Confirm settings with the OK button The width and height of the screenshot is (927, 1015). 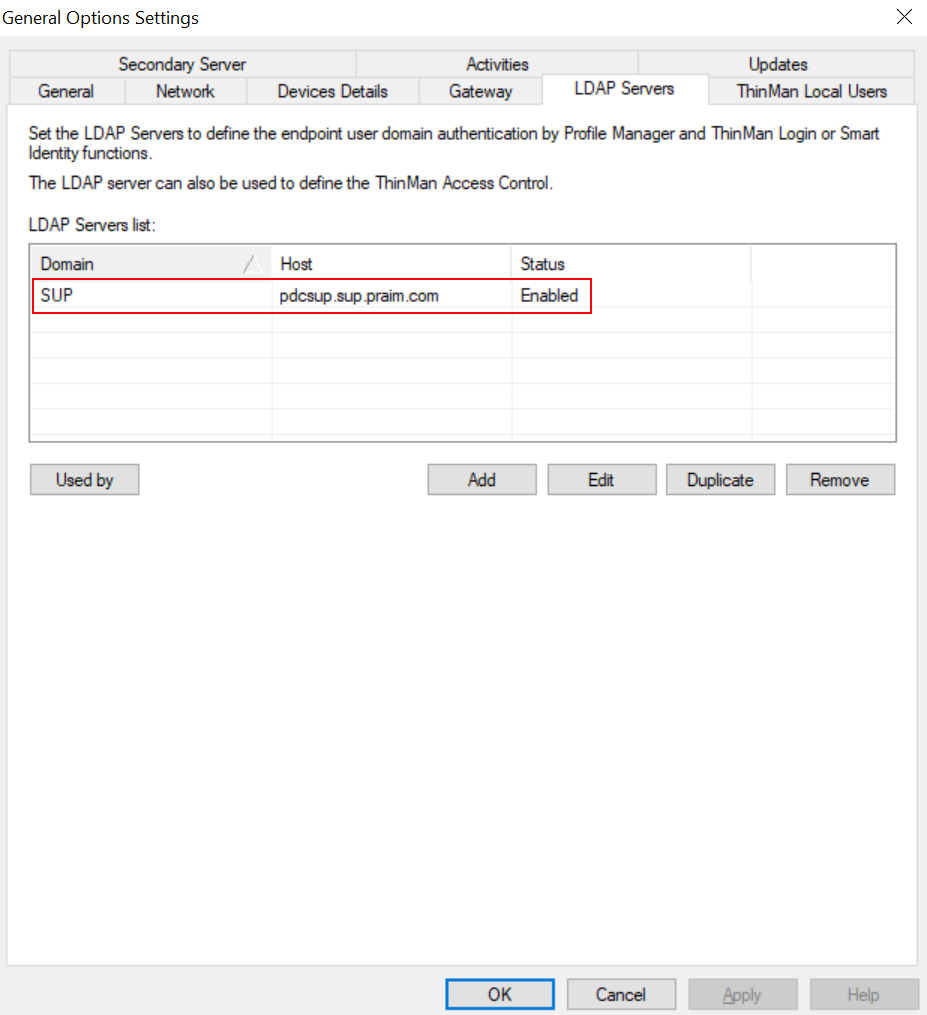click(x=500, y=994)
